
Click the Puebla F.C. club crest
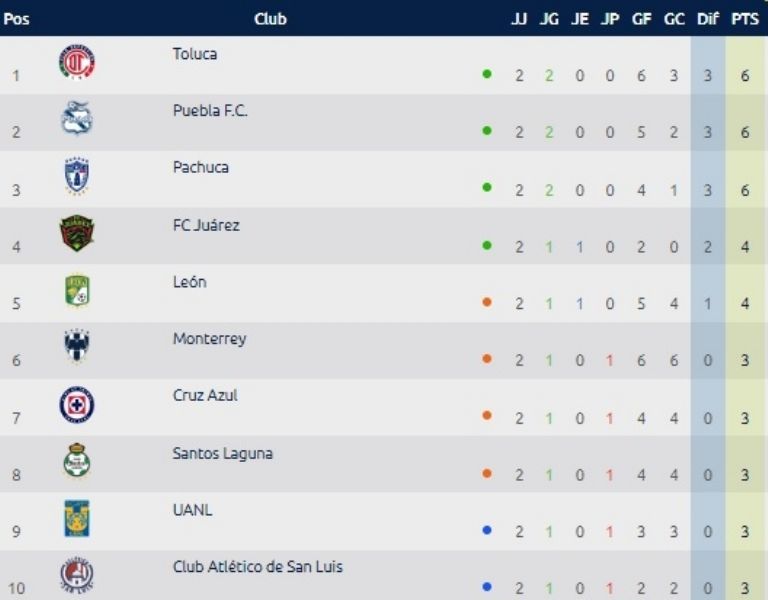pyautogui.click(x=77, y=119)
